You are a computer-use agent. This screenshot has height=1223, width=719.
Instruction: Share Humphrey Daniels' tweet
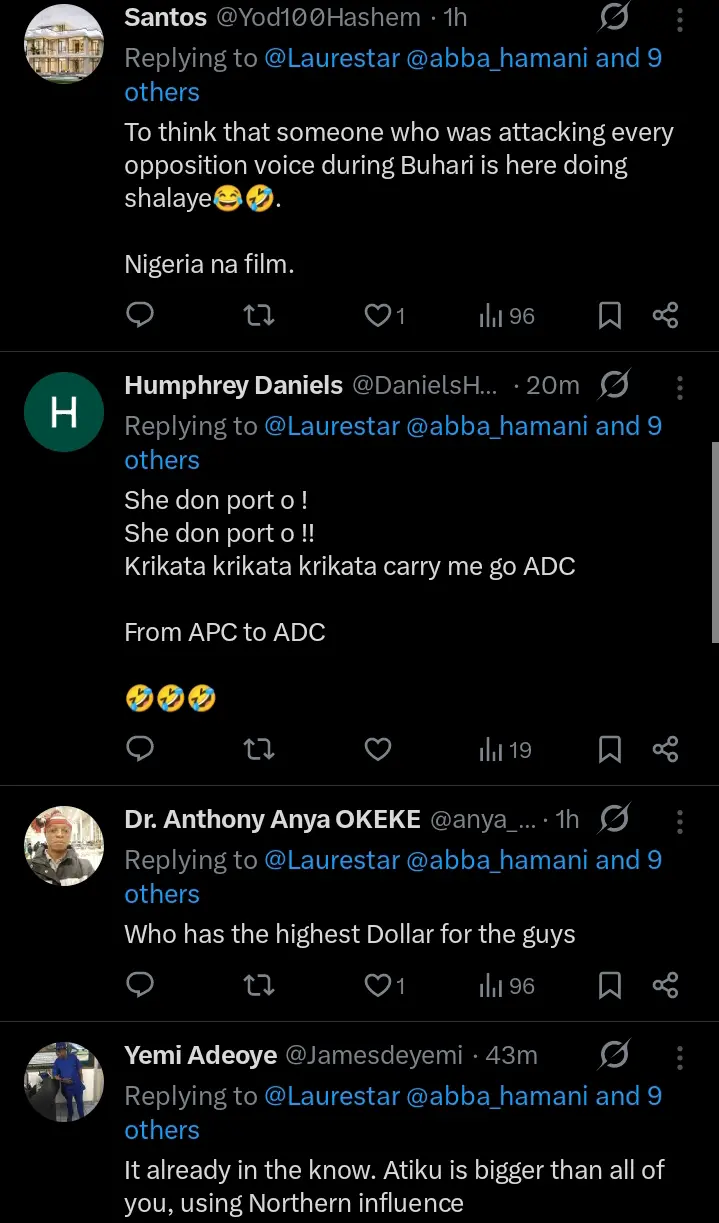pyautogui.click(x=665, y=749)
